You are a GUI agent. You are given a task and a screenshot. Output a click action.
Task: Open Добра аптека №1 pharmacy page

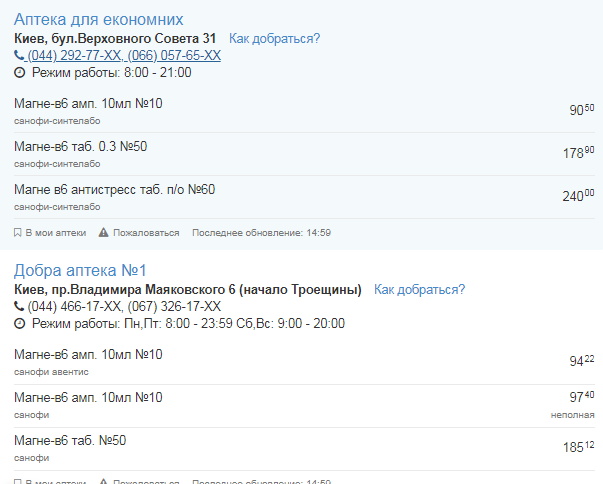pos(80,270)
